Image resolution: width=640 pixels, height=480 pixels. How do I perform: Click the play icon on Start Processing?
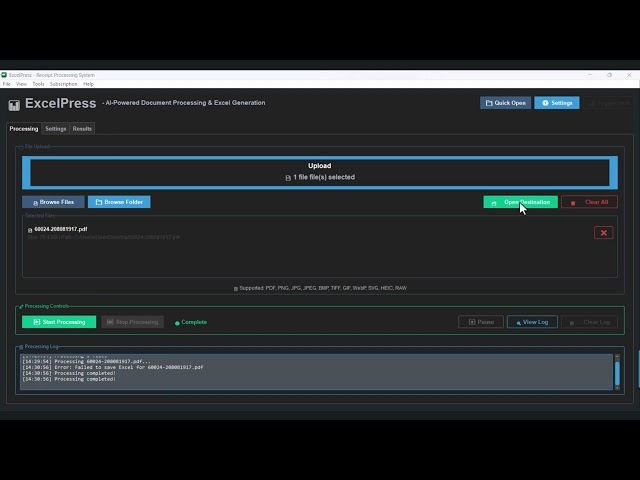(37, 322)
